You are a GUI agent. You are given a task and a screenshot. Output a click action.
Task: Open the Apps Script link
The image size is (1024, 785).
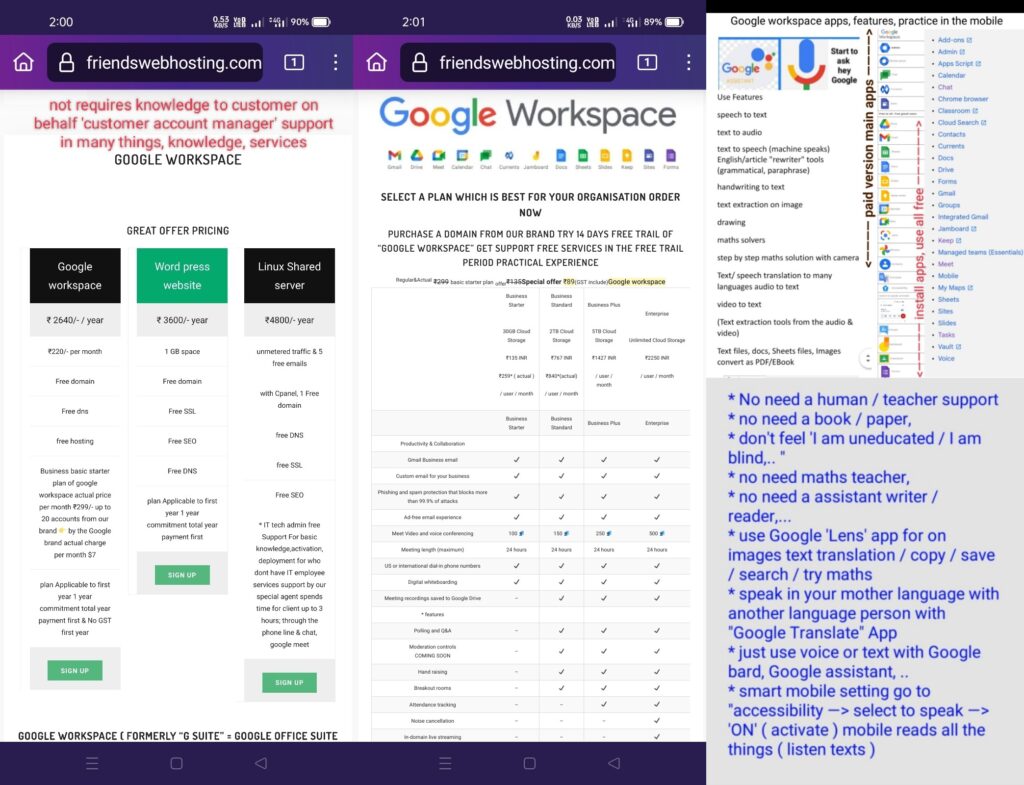pyautogui.click(x=954, y=63)
